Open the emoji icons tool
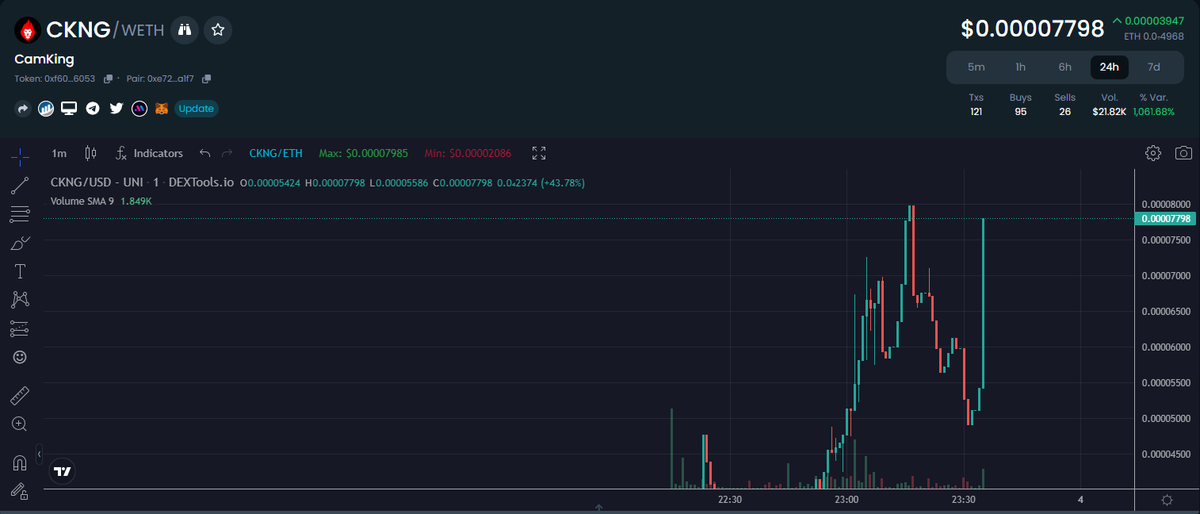 [x=19, y=357]
